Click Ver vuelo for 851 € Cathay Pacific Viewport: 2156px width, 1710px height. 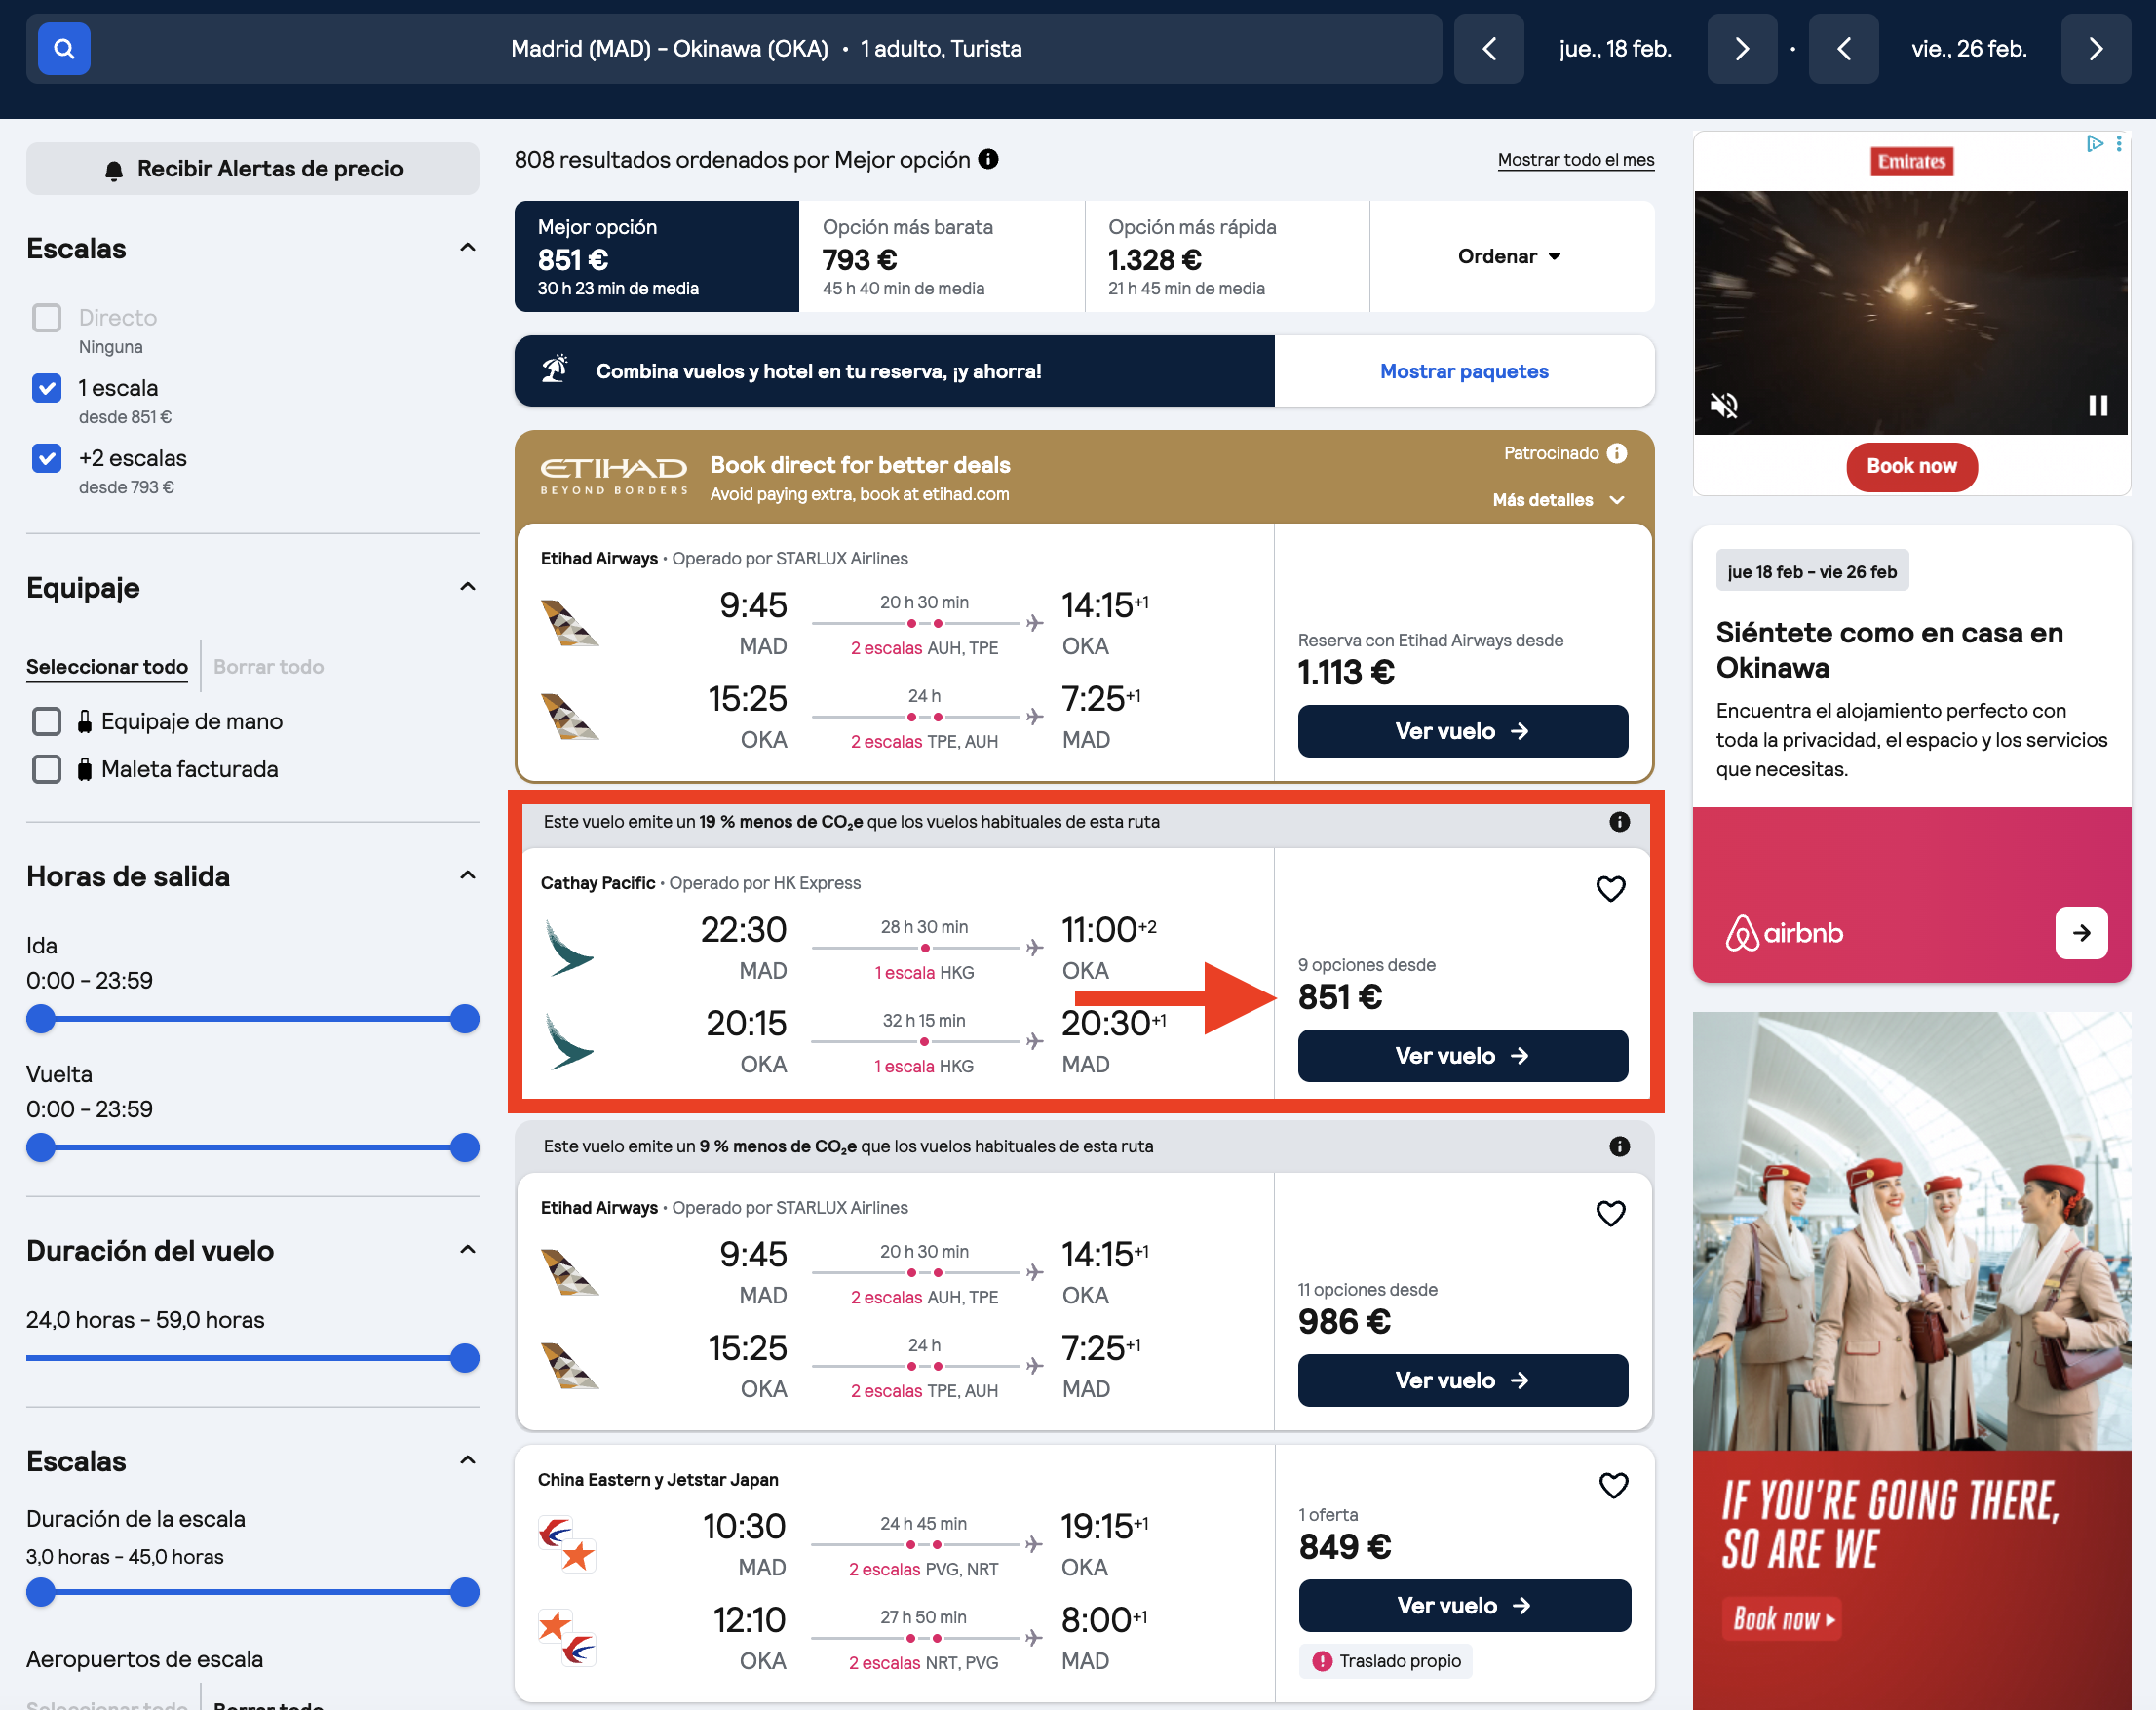(1462, 1055)
